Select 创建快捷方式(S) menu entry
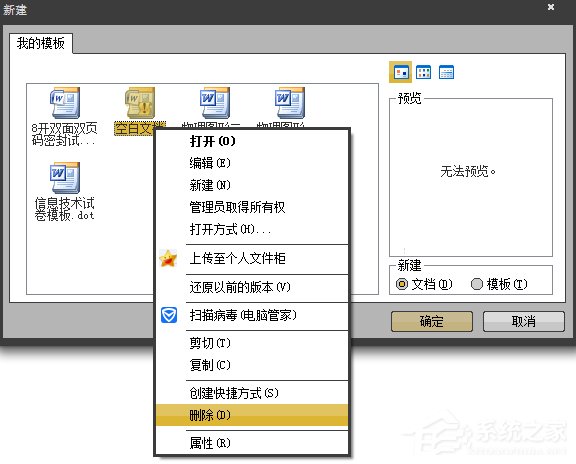The image size is (576, 464). [252, 393]
